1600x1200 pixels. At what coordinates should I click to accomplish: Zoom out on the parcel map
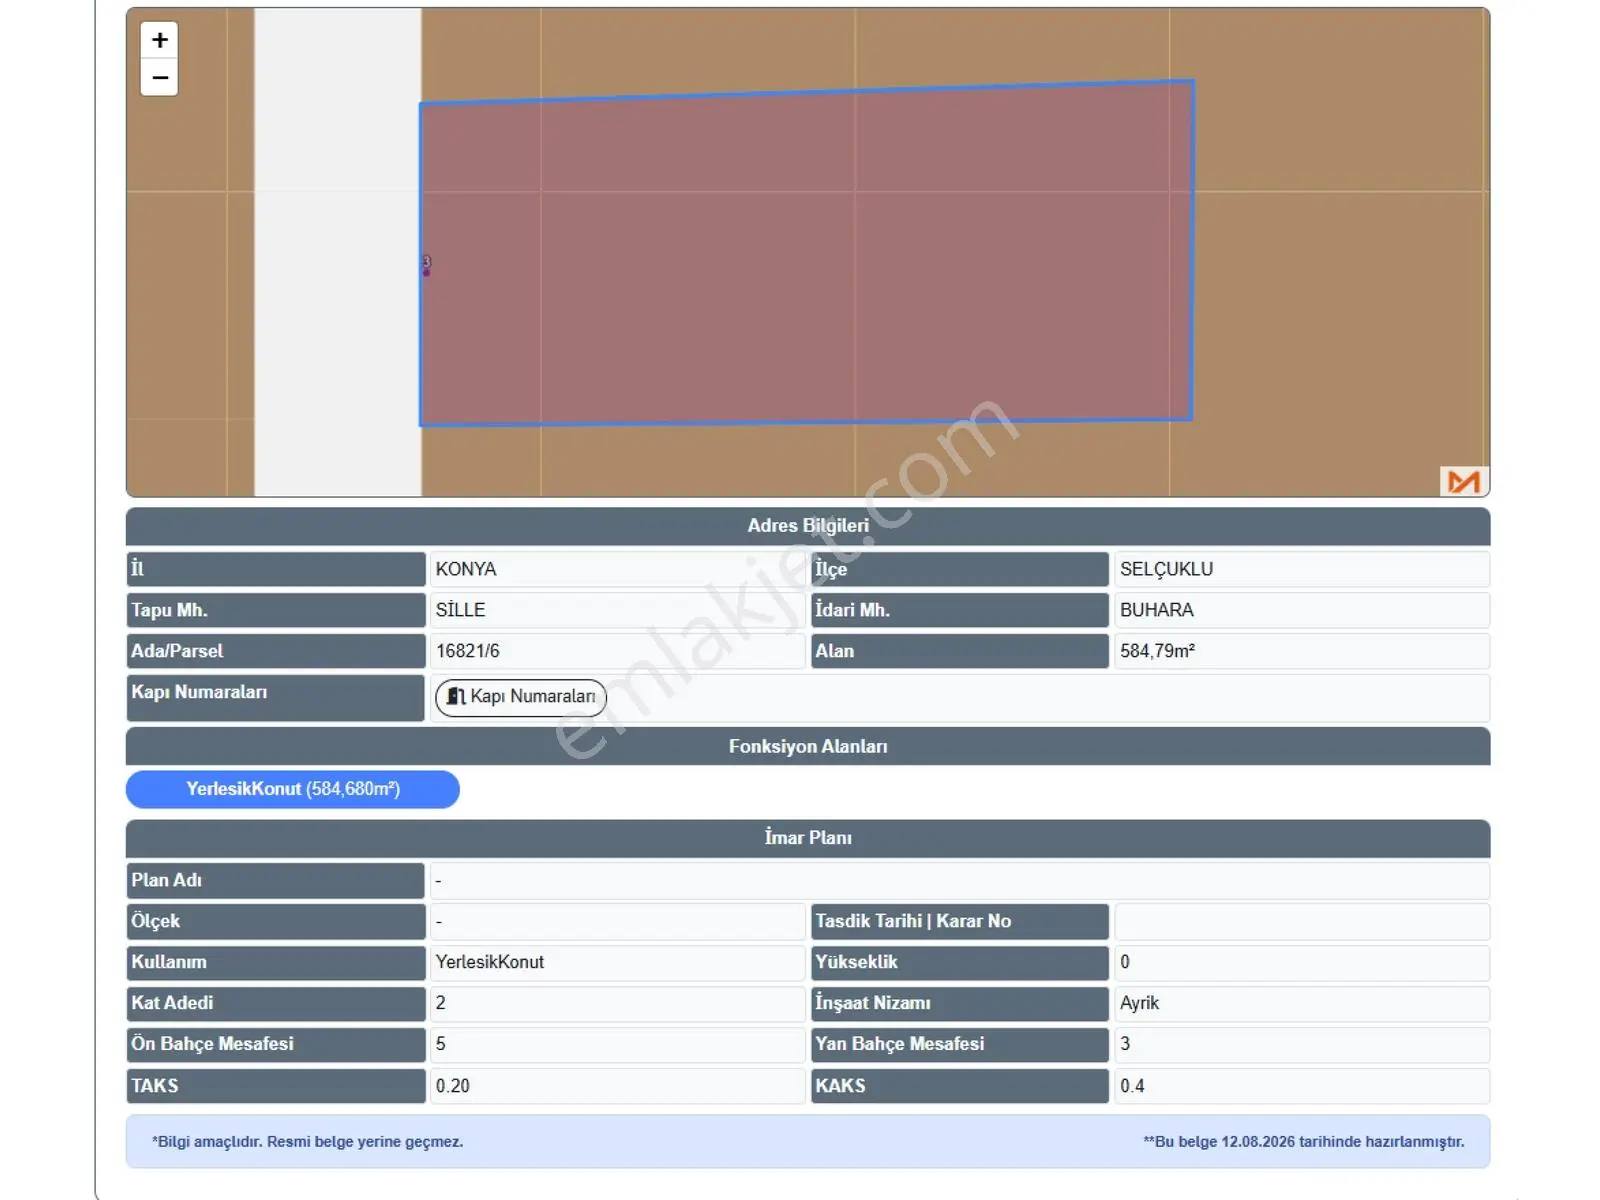point(159,78)
